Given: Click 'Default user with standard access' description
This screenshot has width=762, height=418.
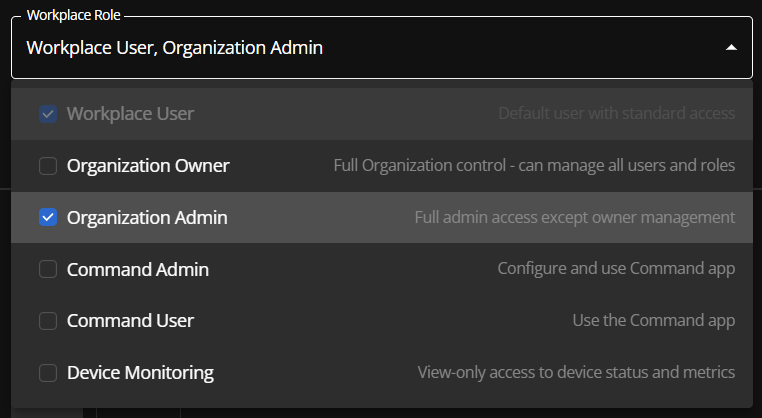Looking at the screenshot, I should coord(617,113).
